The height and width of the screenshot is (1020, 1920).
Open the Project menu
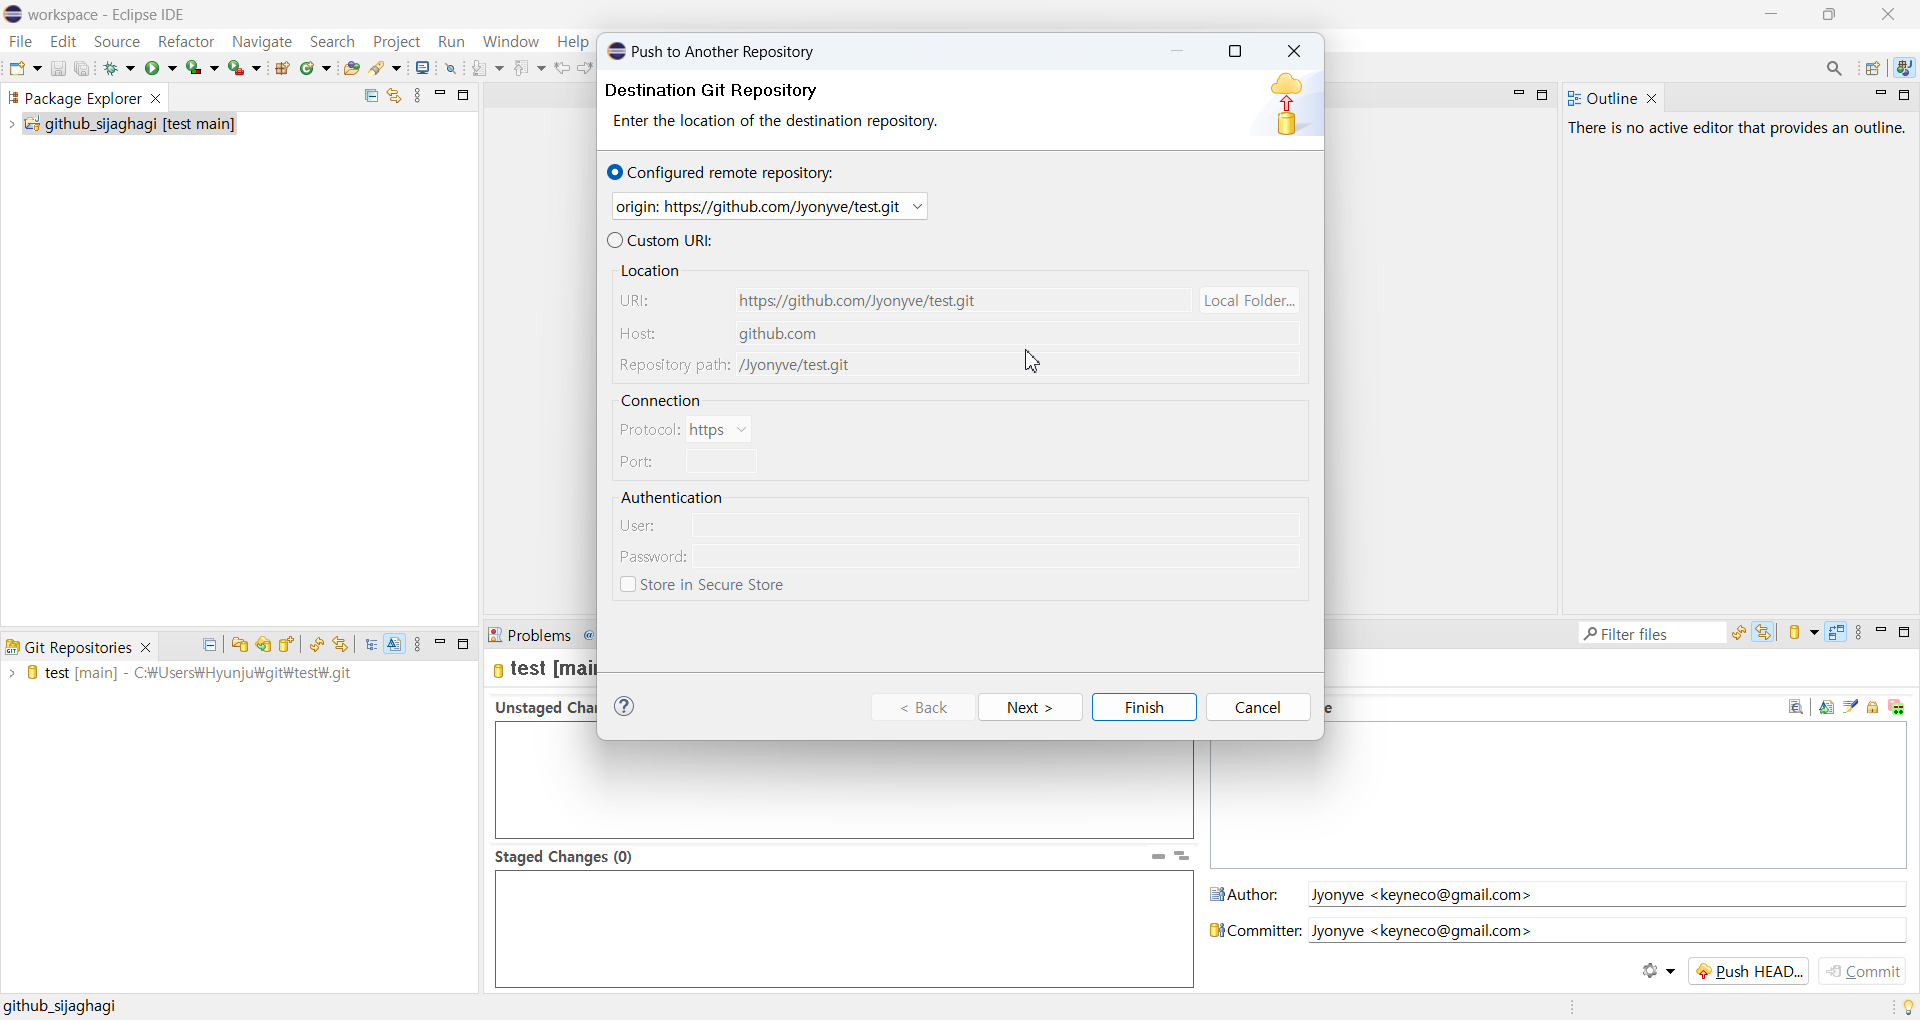397,42
